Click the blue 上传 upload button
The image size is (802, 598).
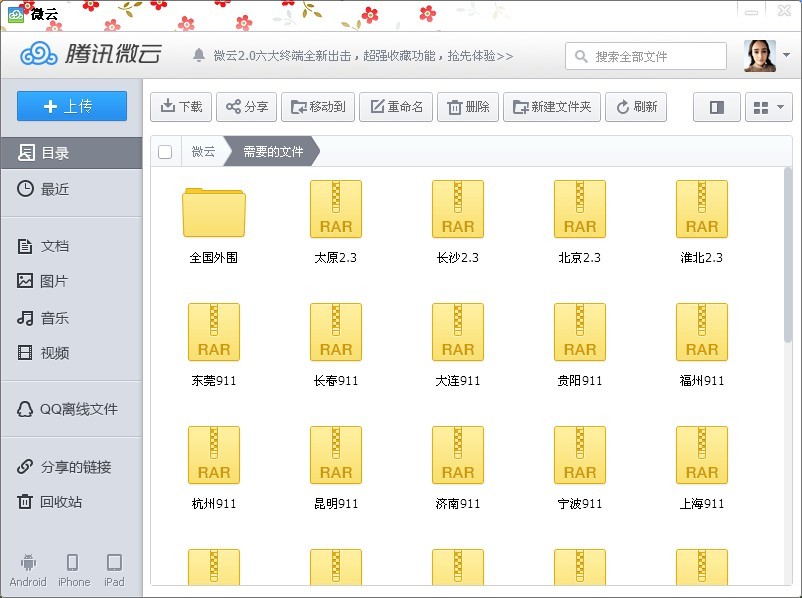pos(71,106)
